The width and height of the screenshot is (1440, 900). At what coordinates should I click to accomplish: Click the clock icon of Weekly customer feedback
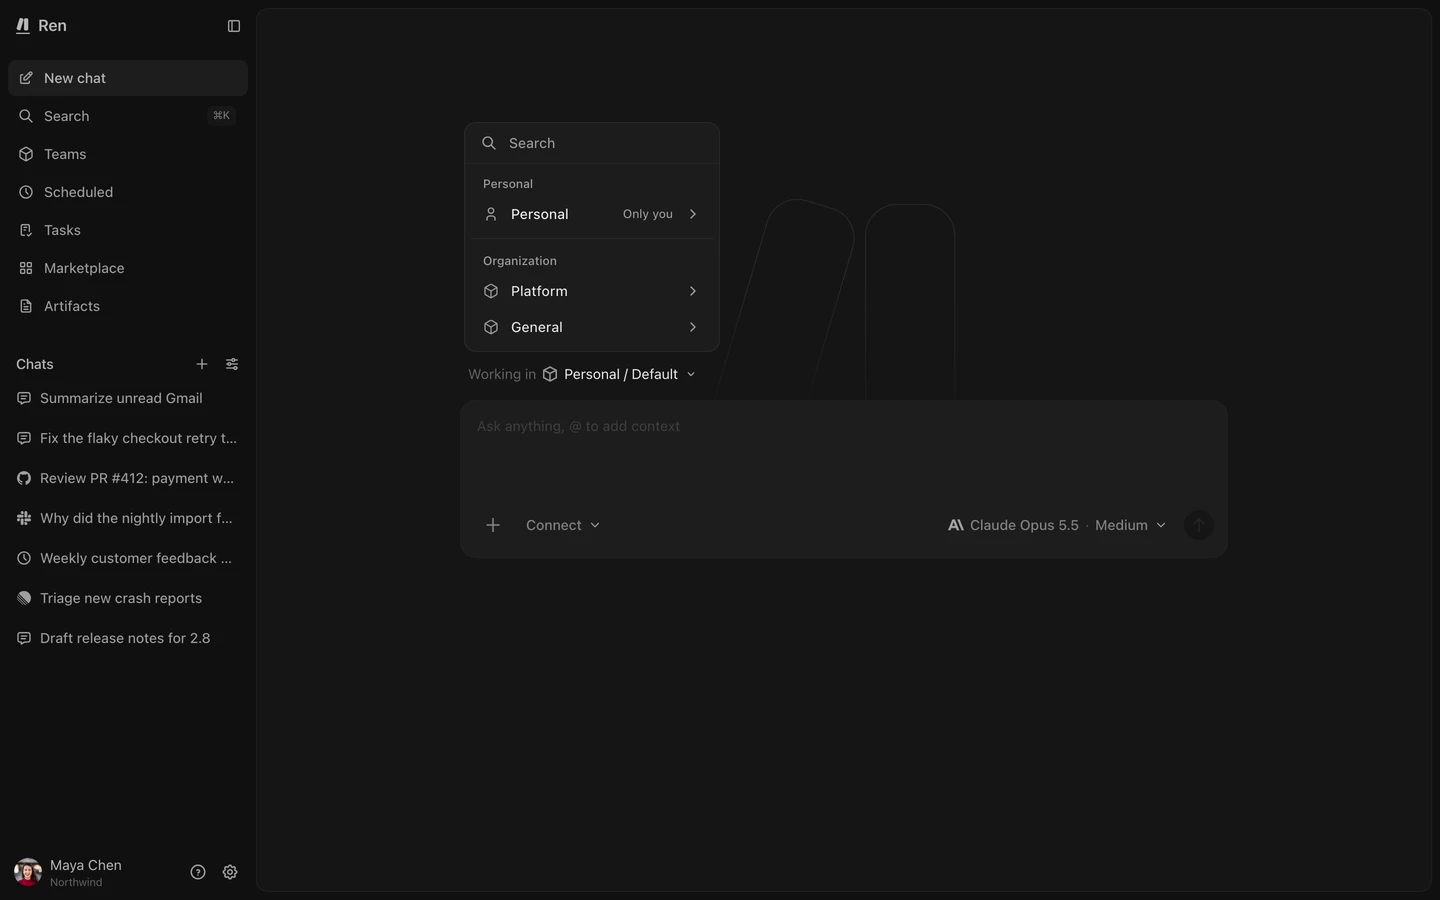pos(24,558)
